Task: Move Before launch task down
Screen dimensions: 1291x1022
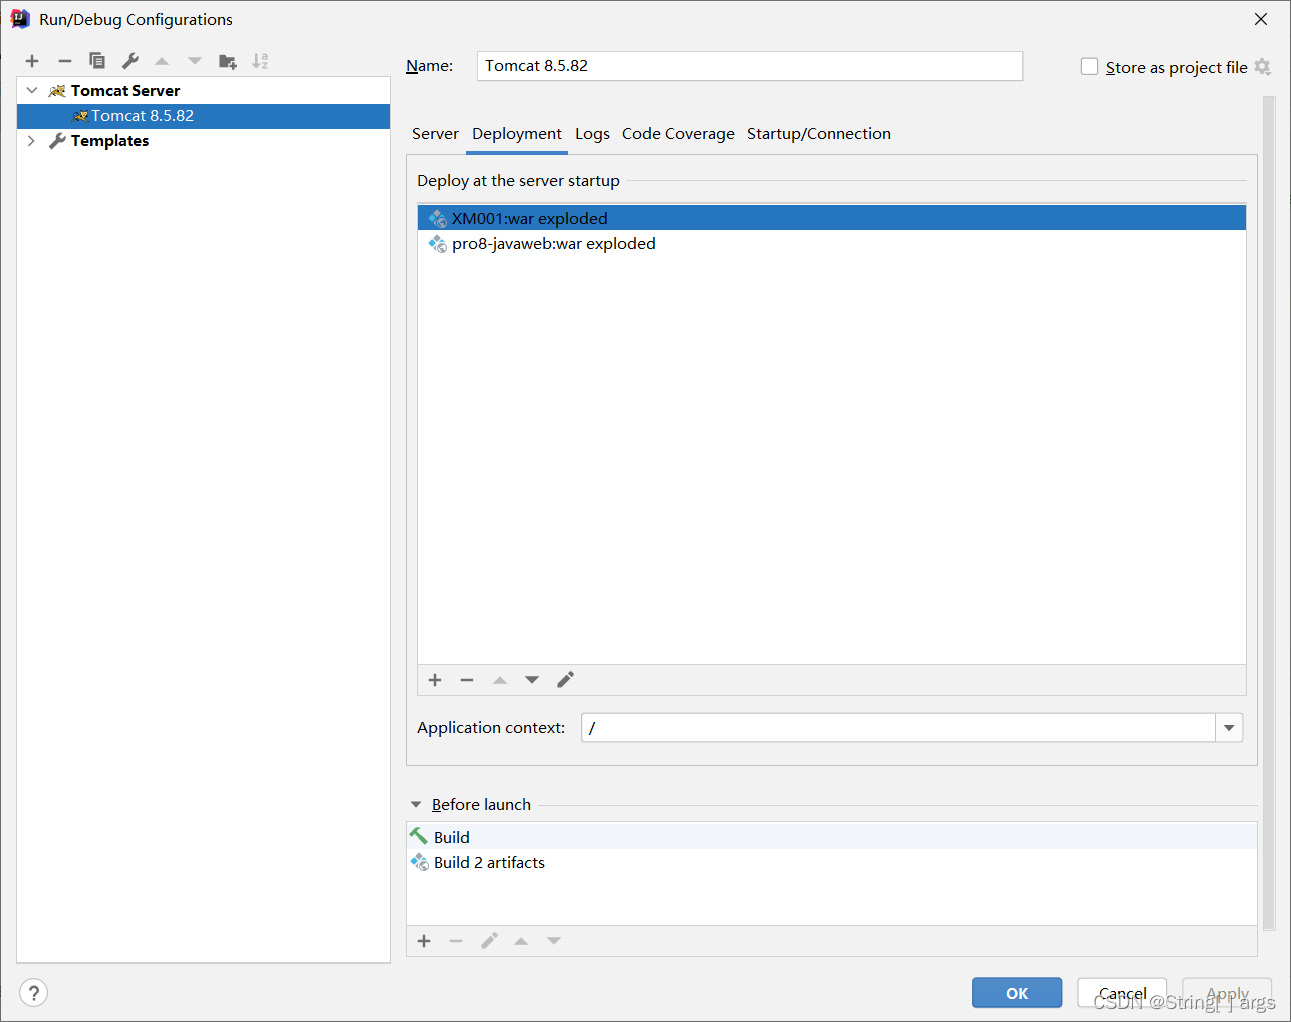Action: tap(554, 941)
